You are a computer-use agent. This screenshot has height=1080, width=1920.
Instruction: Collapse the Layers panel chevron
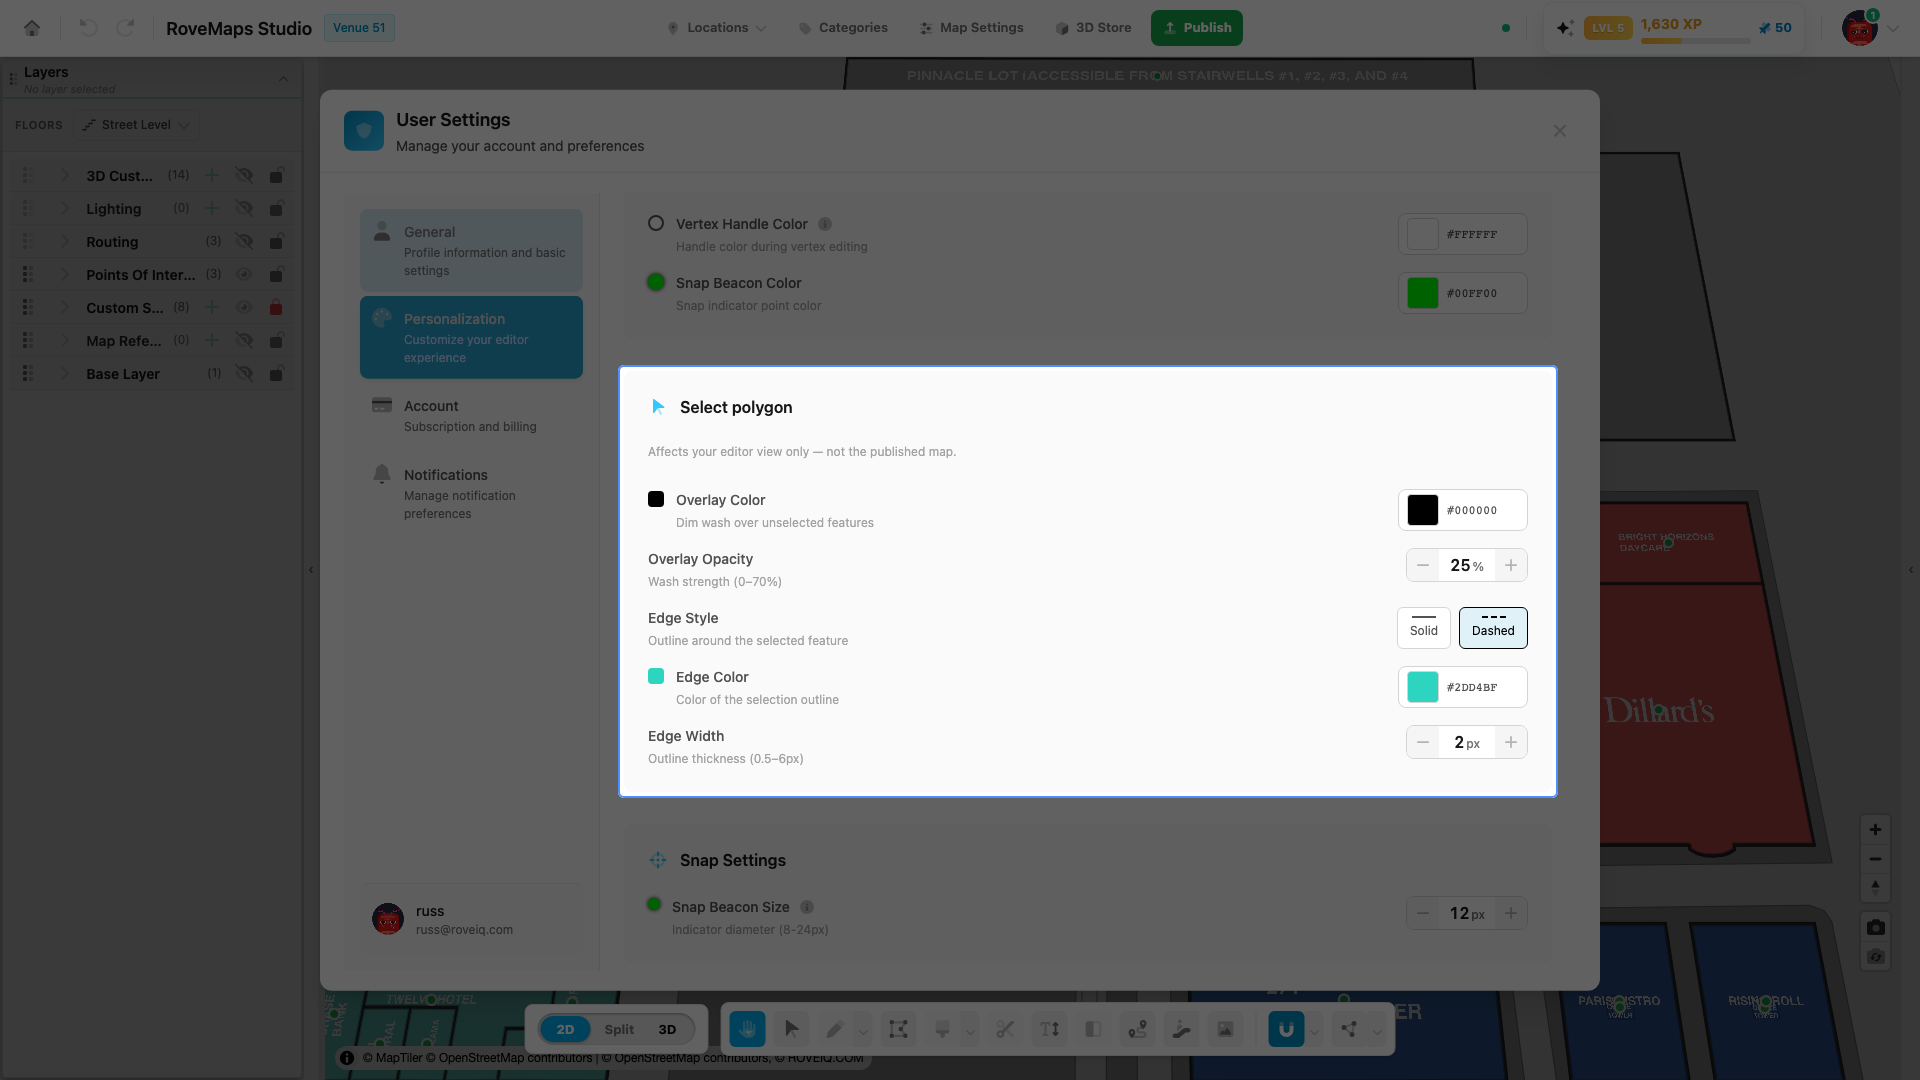[x=283, y=79]
